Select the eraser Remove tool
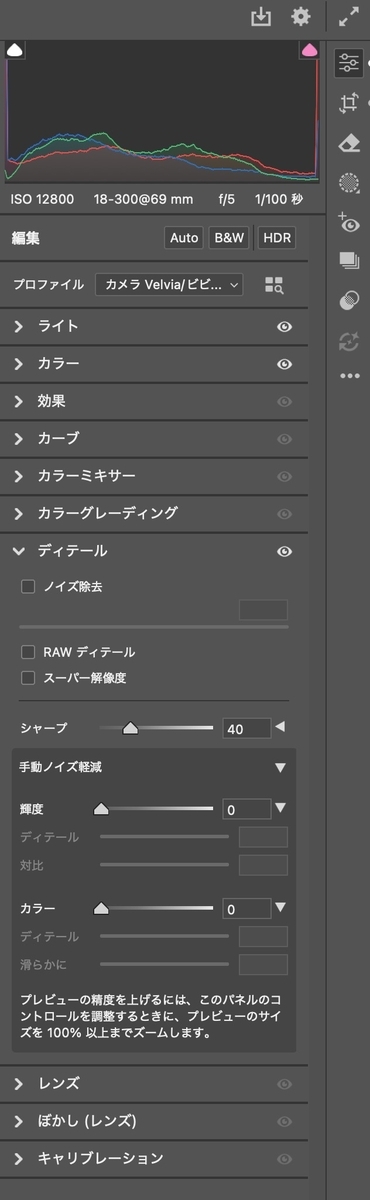Screen dimensions: 370x1200 (x=349, y=143)
